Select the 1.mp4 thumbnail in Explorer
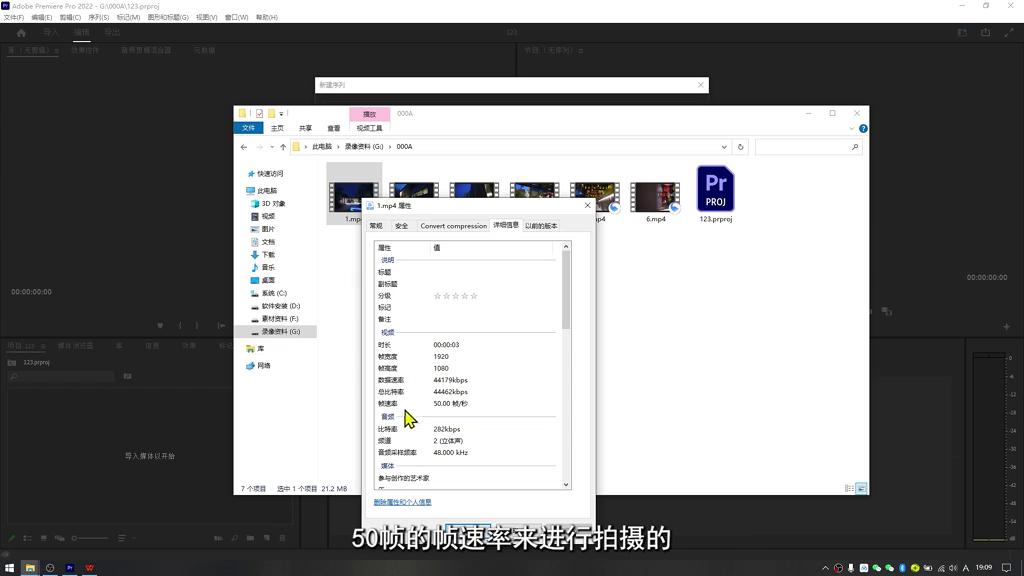The width and height of the screenshot is (1024, 576). pos(353,190)
